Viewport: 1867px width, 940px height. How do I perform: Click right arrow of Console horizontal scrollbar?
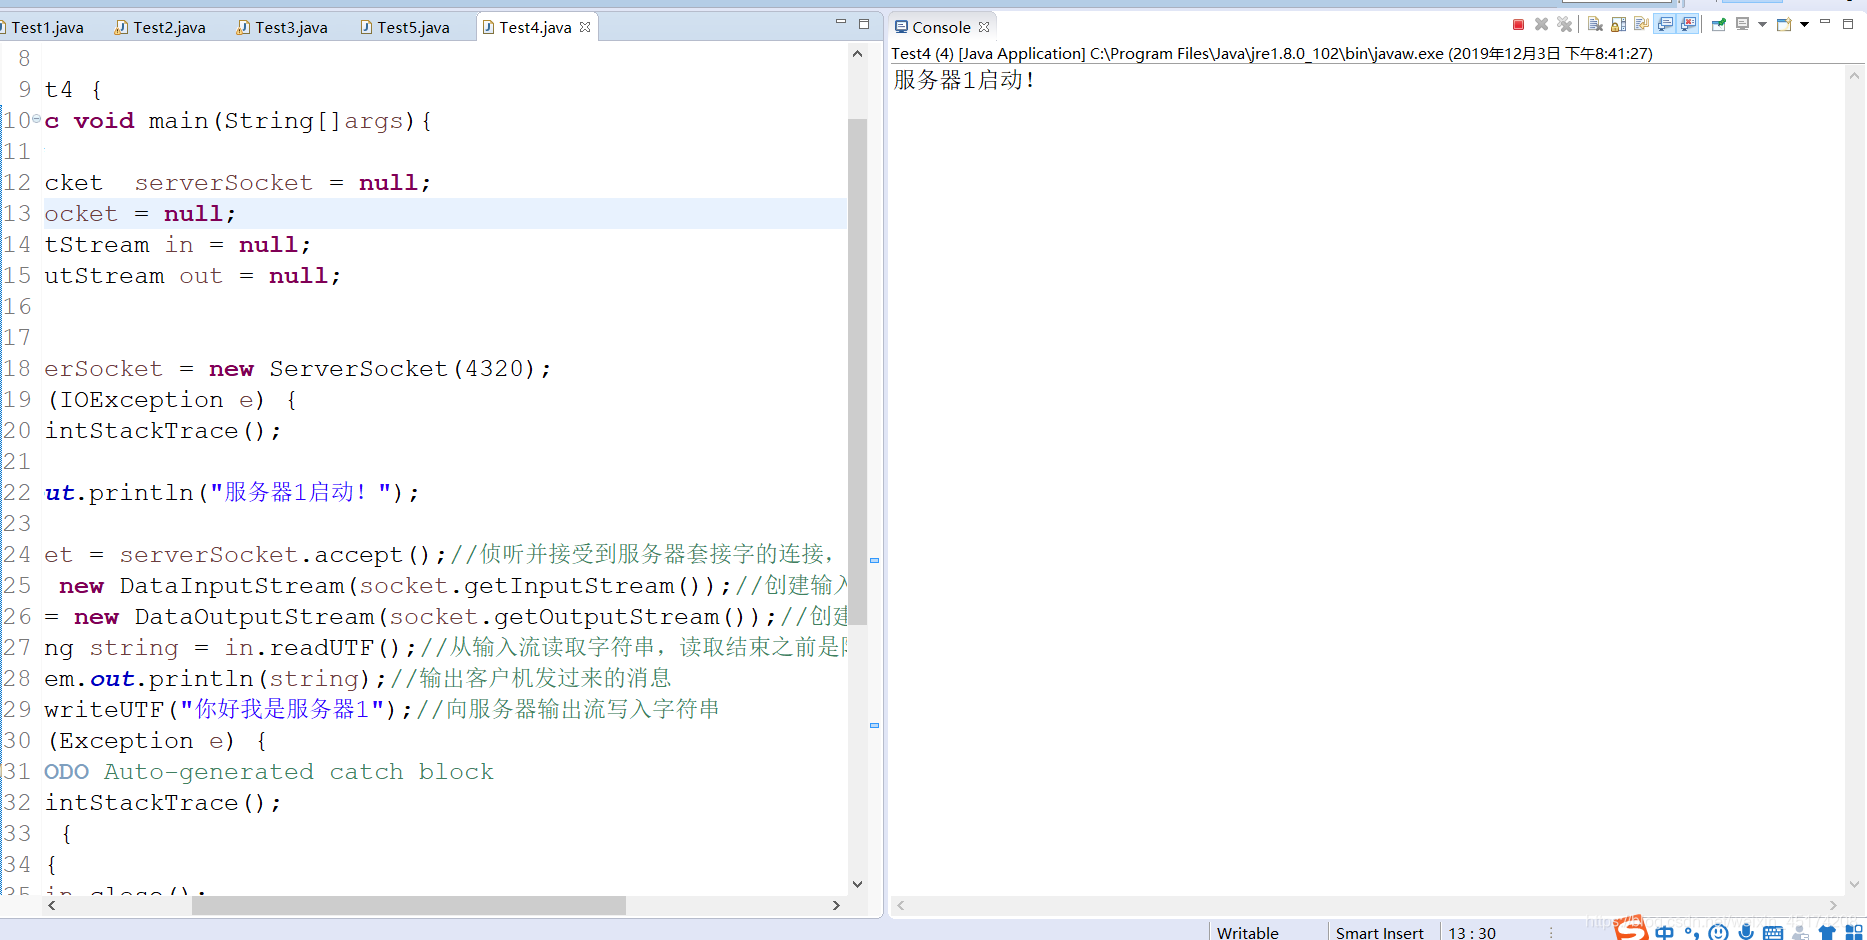click(1833, 905)
